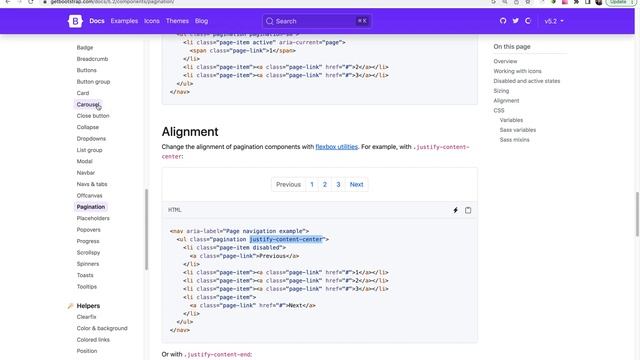Open the Themes nav item
The width and height of the screenshot is (640, 360).
(177, 21)
